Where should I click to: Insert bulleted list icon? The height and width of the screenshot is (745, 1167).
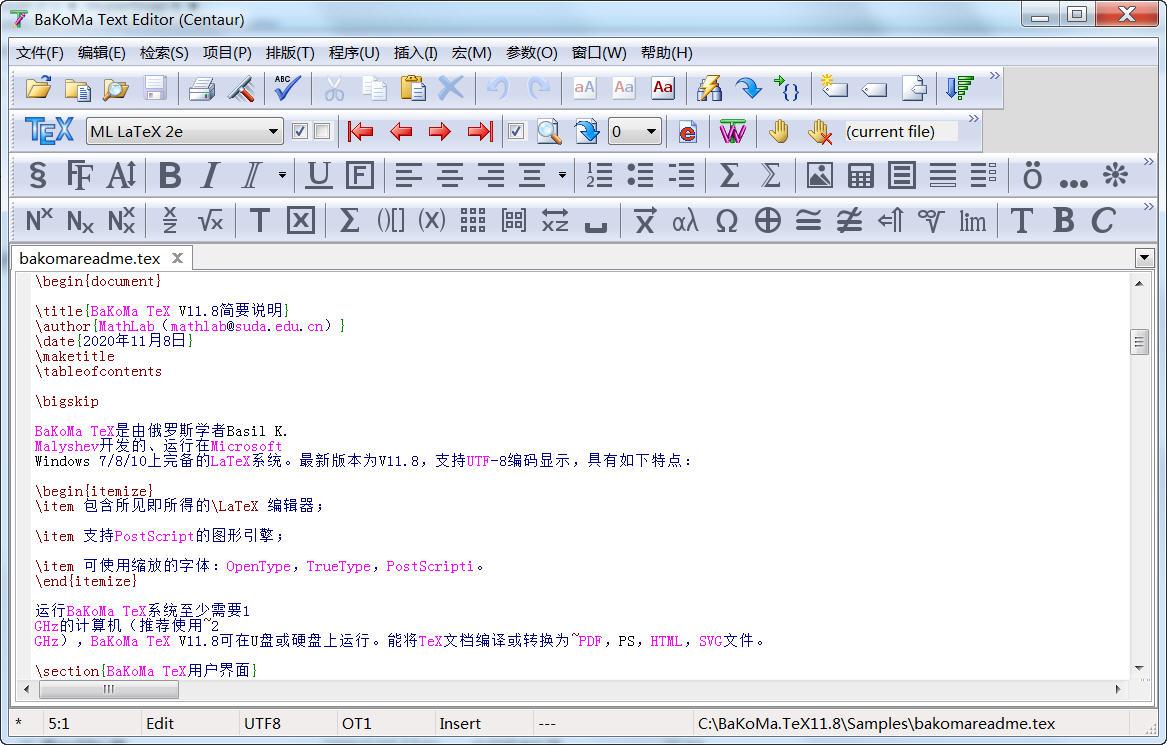click(x=640, y=176)
